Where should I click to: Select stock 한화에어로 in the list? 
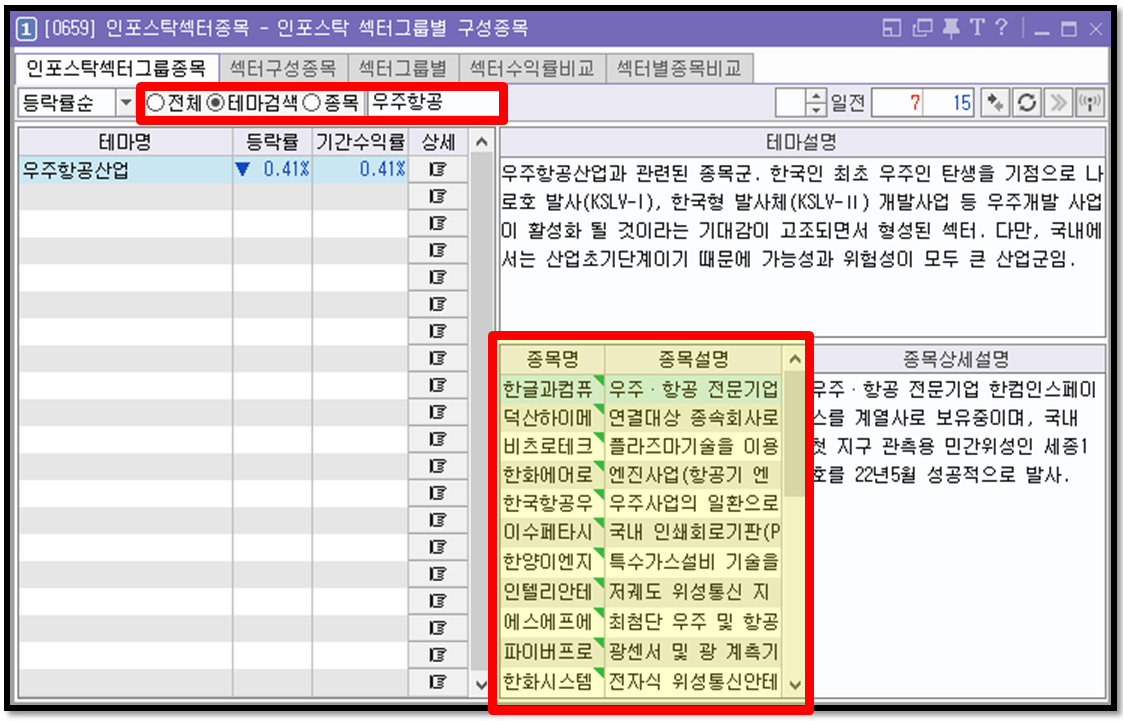552,475
